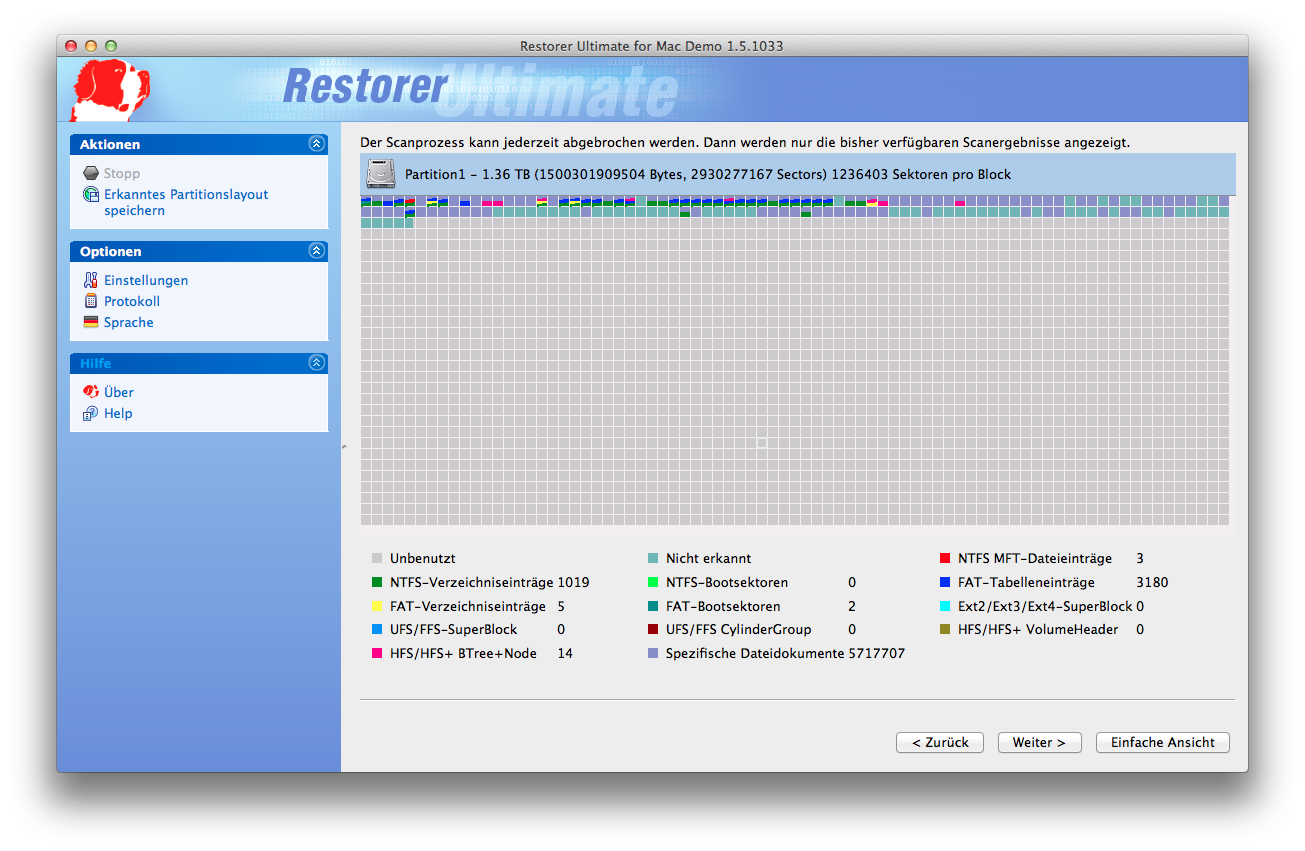The image size is (1305, 851).
Task: Click the 'NTFS-Bootsektoren' label
Action: click(x=727, y=582)
